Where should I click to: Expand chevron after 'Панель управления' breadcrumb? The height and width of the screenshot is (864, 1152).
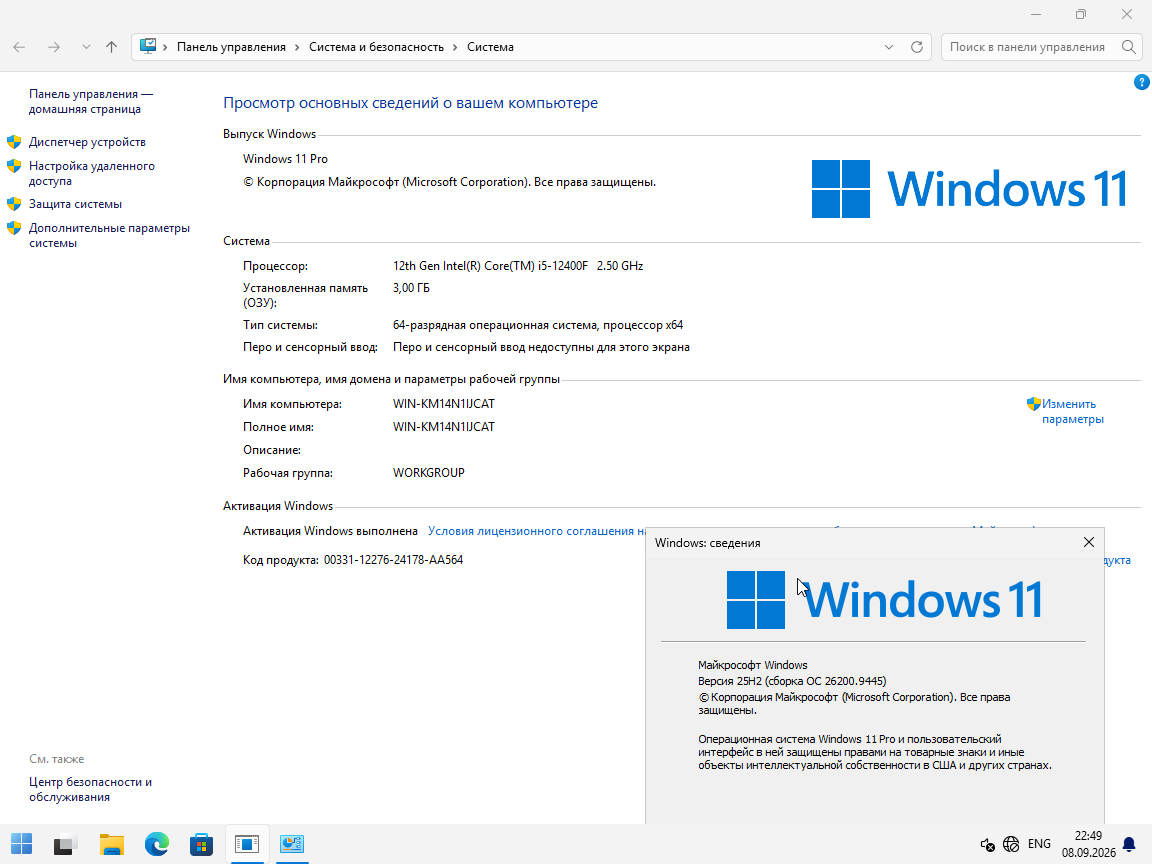pyautogui.click(x=298, y=47)
